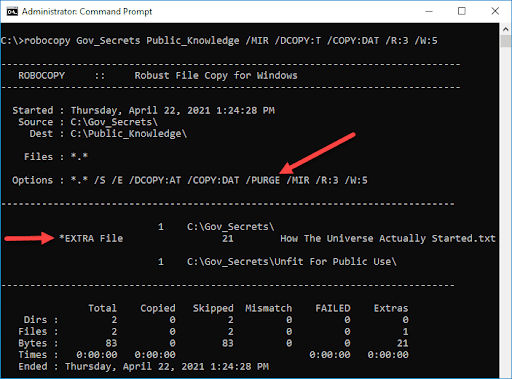Click the FAILED column header
This screenshot has height=379, width=512.
pyautogui.click(x=333, y=308)
